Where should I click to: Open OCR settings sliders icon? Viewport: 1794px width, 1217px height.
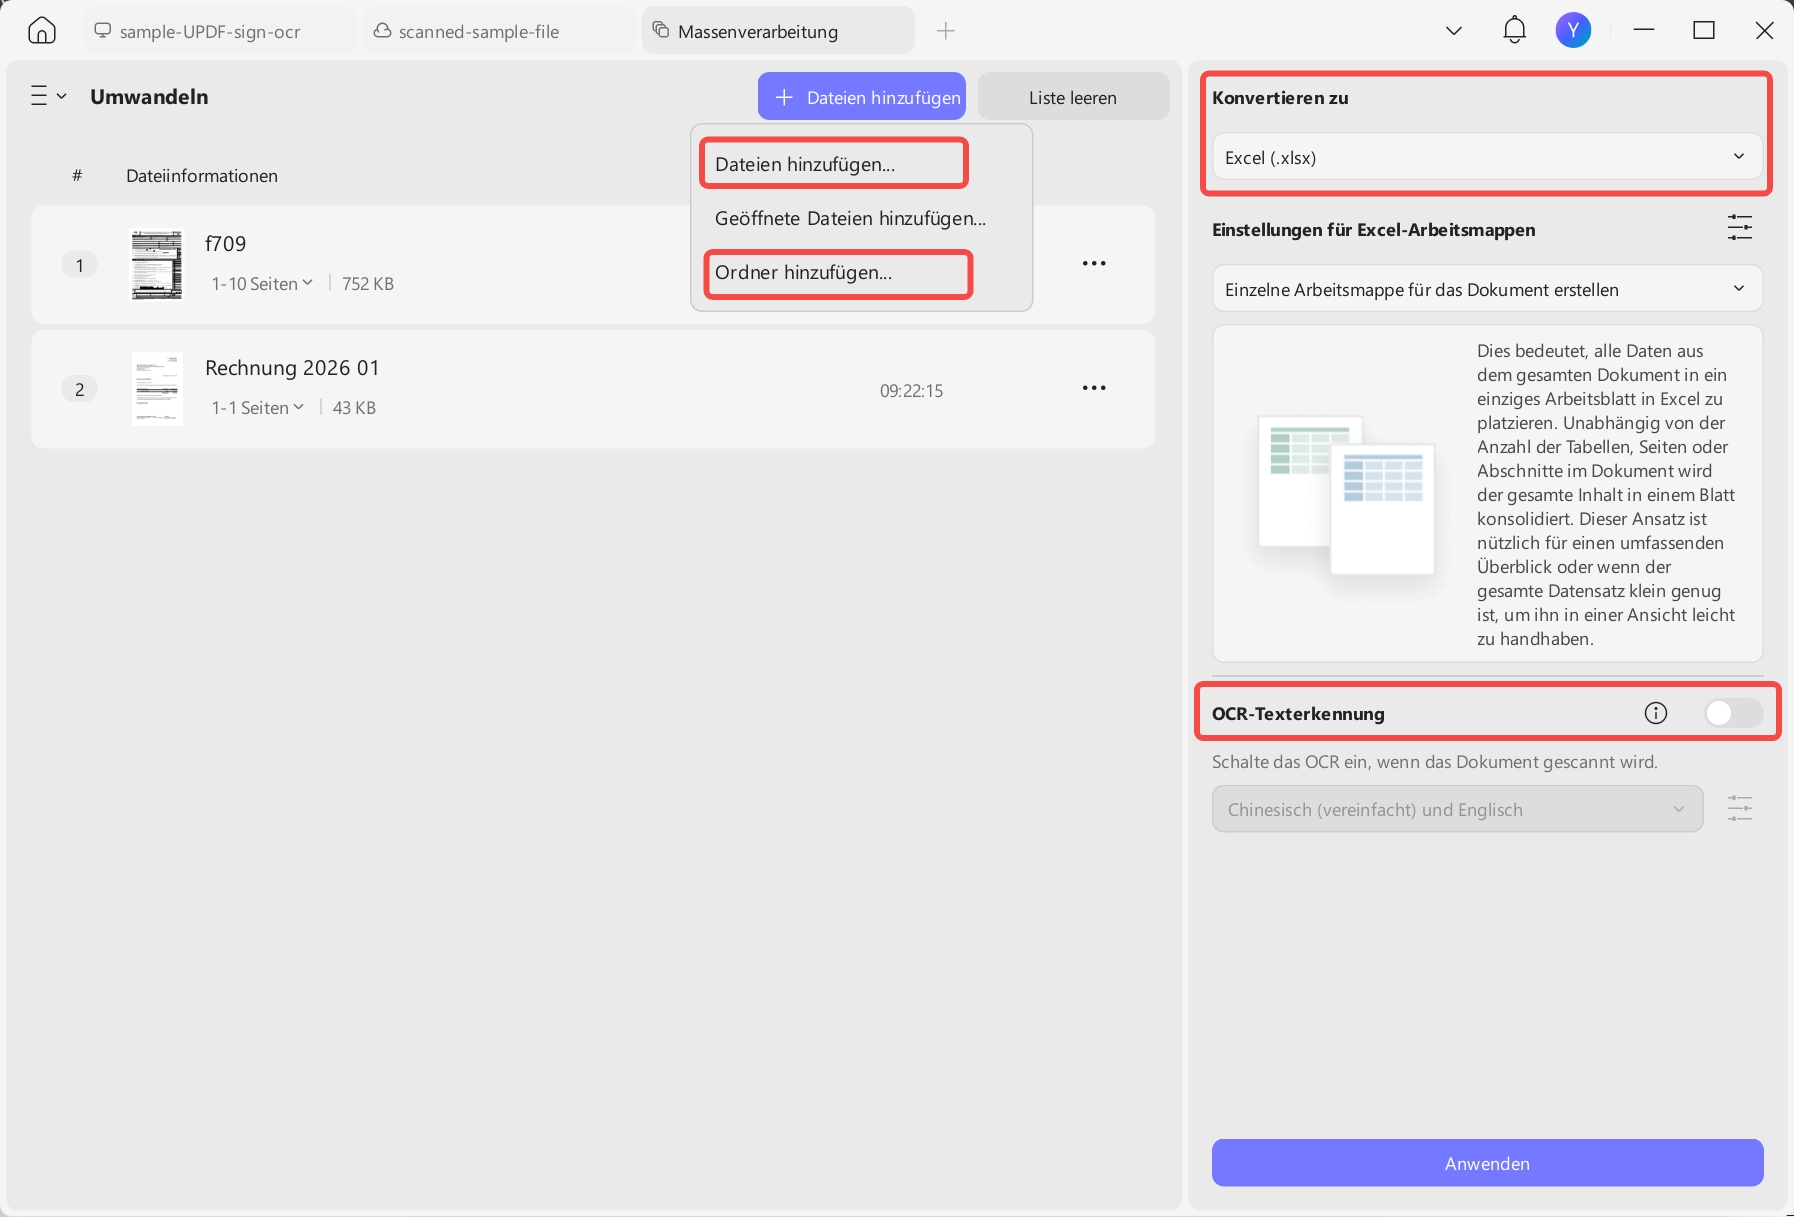click(x=1740, y=809)
